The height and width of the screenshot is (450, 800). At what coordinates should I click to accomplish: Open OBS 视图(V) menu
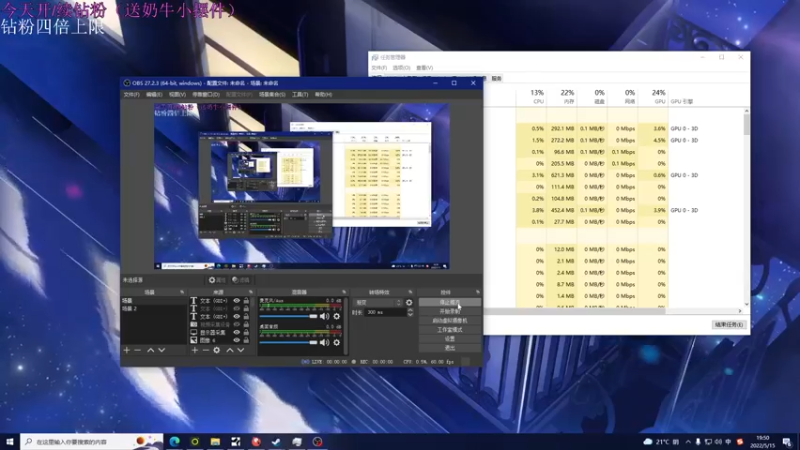click(177, 94)
